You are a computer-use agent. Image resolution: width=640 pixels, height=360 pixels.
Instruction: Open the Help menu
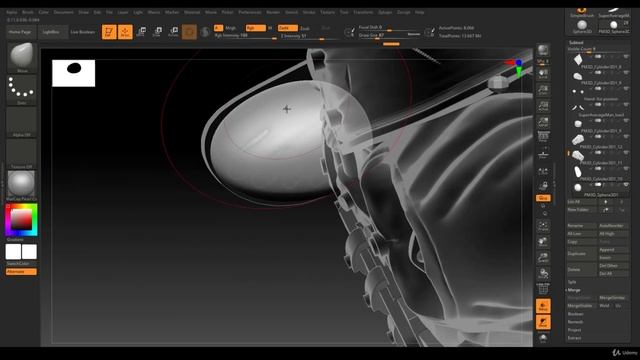tap(420, 12)
